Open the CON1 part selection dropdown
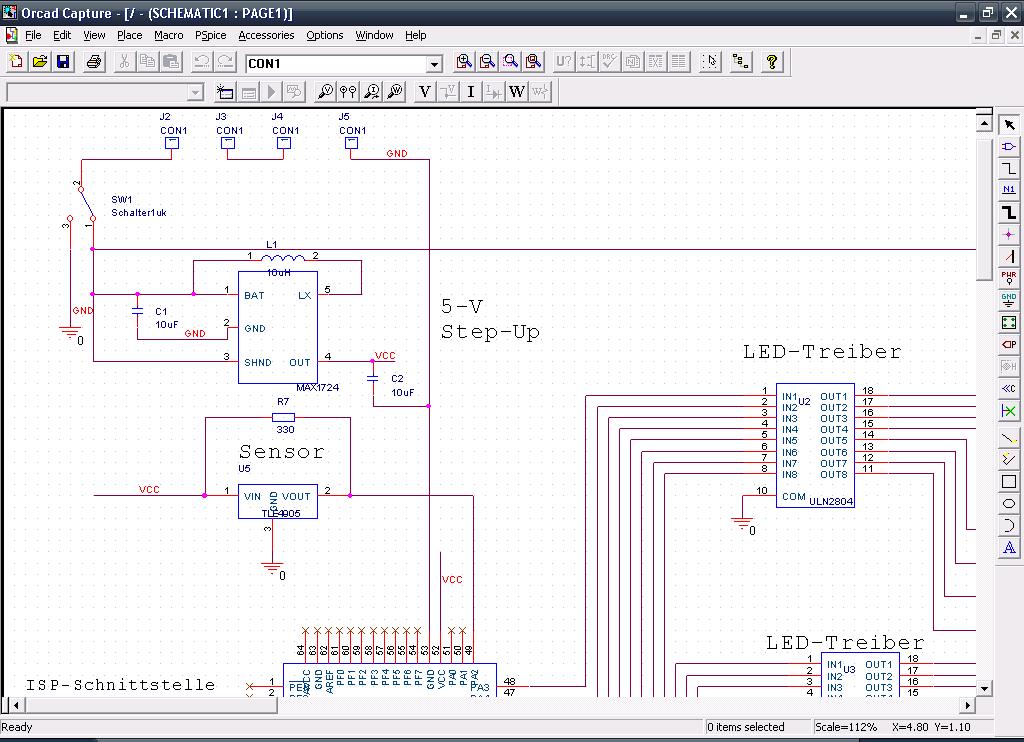 [434, 64]
